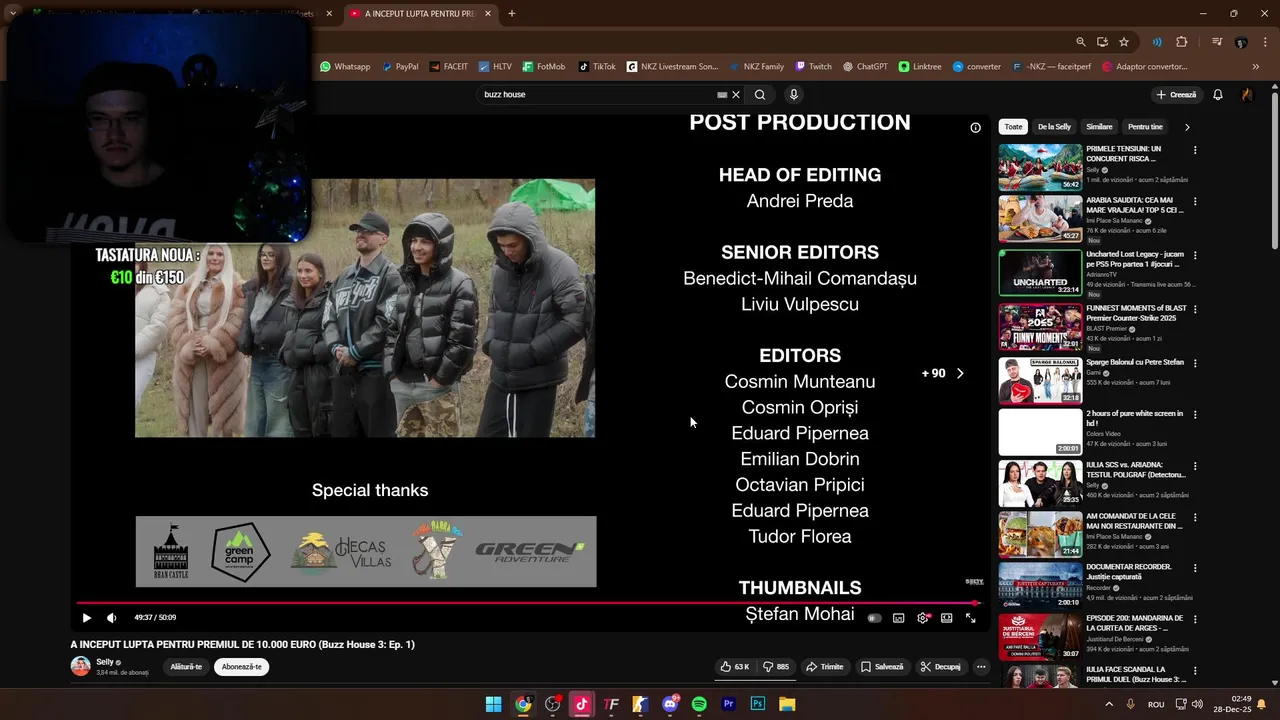Open options for PRIMELE TENSIUNI video
This screenshot has width=1280, height=720.
(x=1195, y=150)
